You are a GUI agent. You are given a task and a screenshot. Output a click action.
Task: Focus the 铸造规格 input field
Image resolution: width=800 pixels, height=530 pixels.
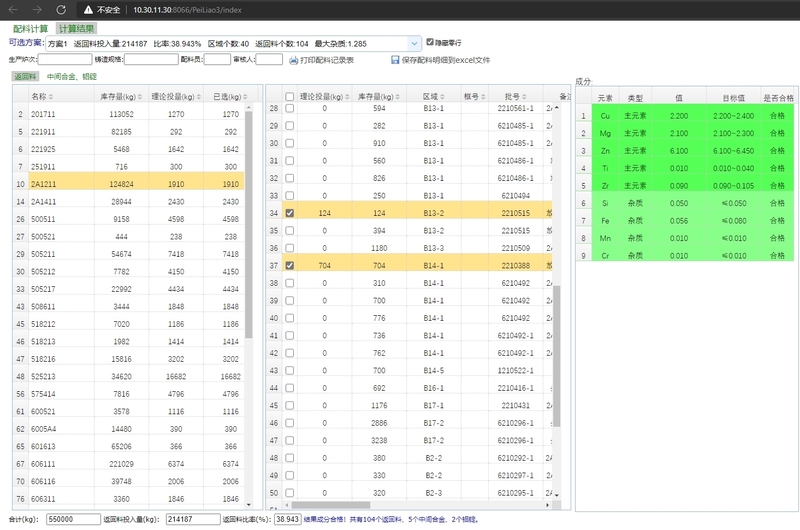151,59
